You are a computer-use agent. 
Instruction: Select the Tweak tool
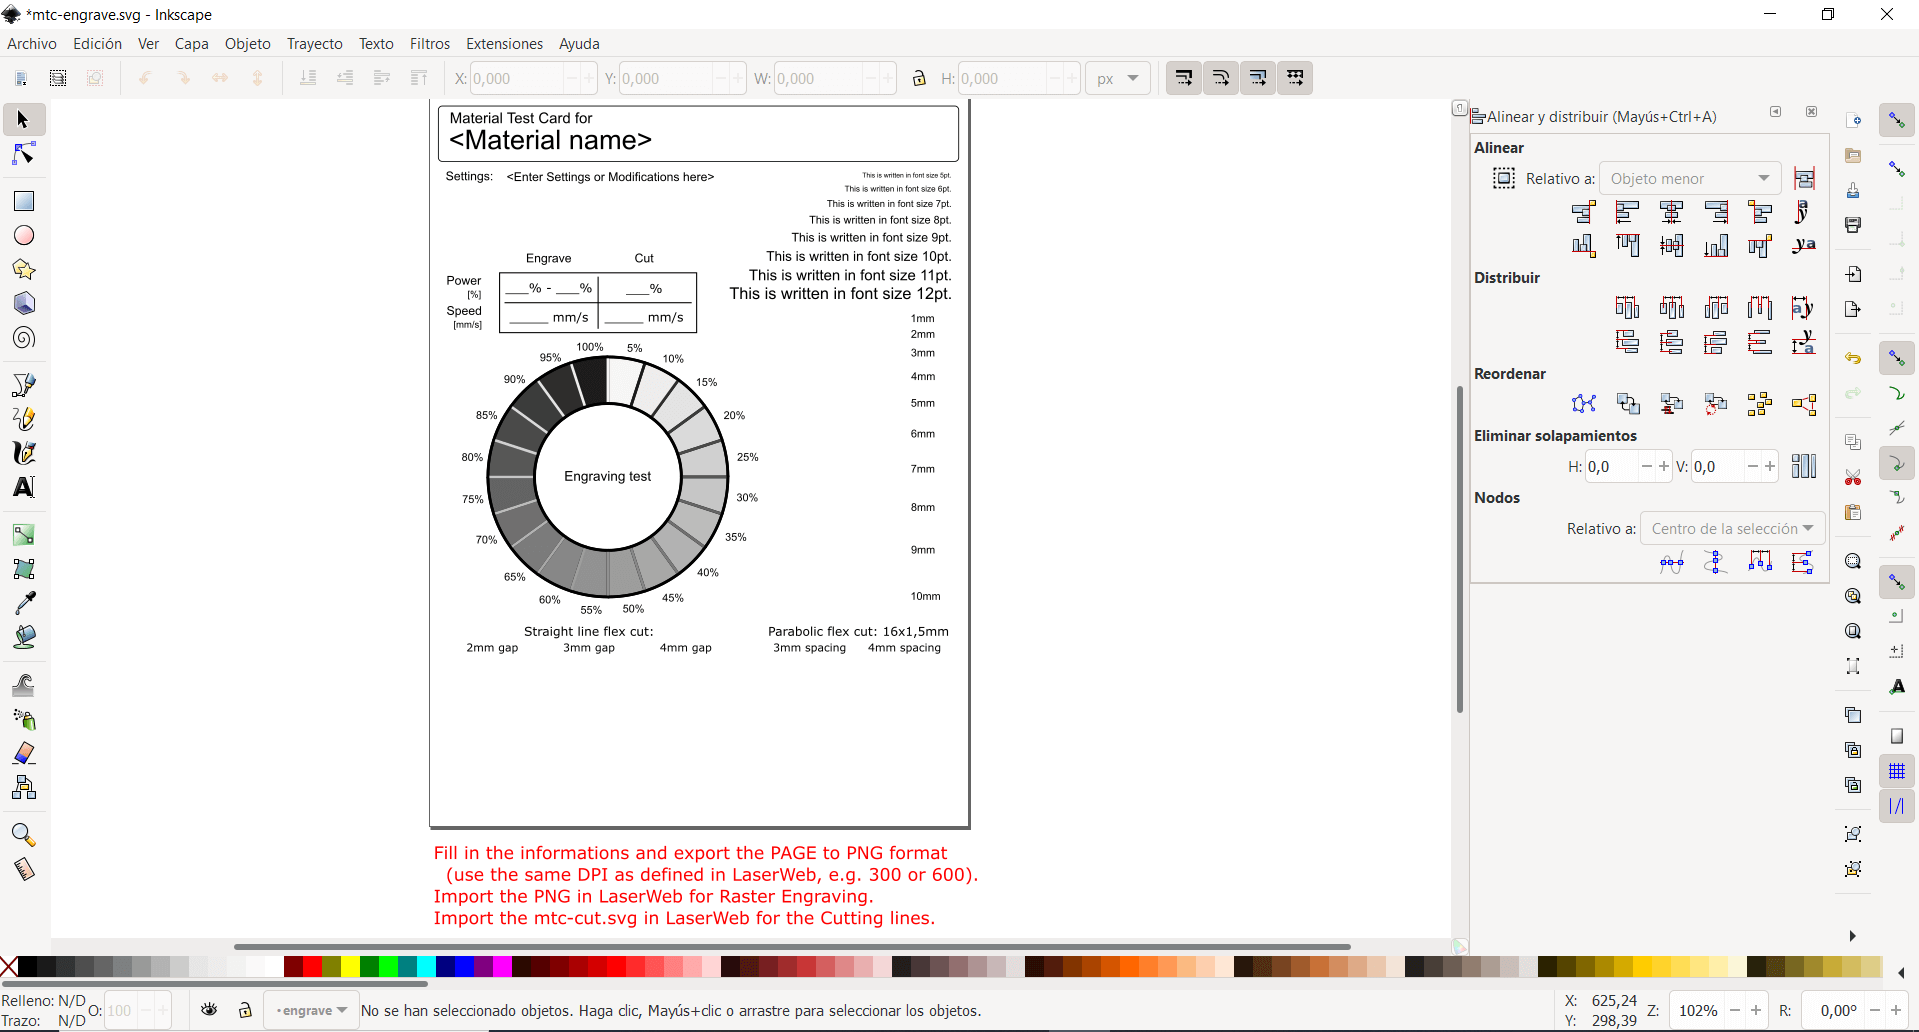point(24,685)
